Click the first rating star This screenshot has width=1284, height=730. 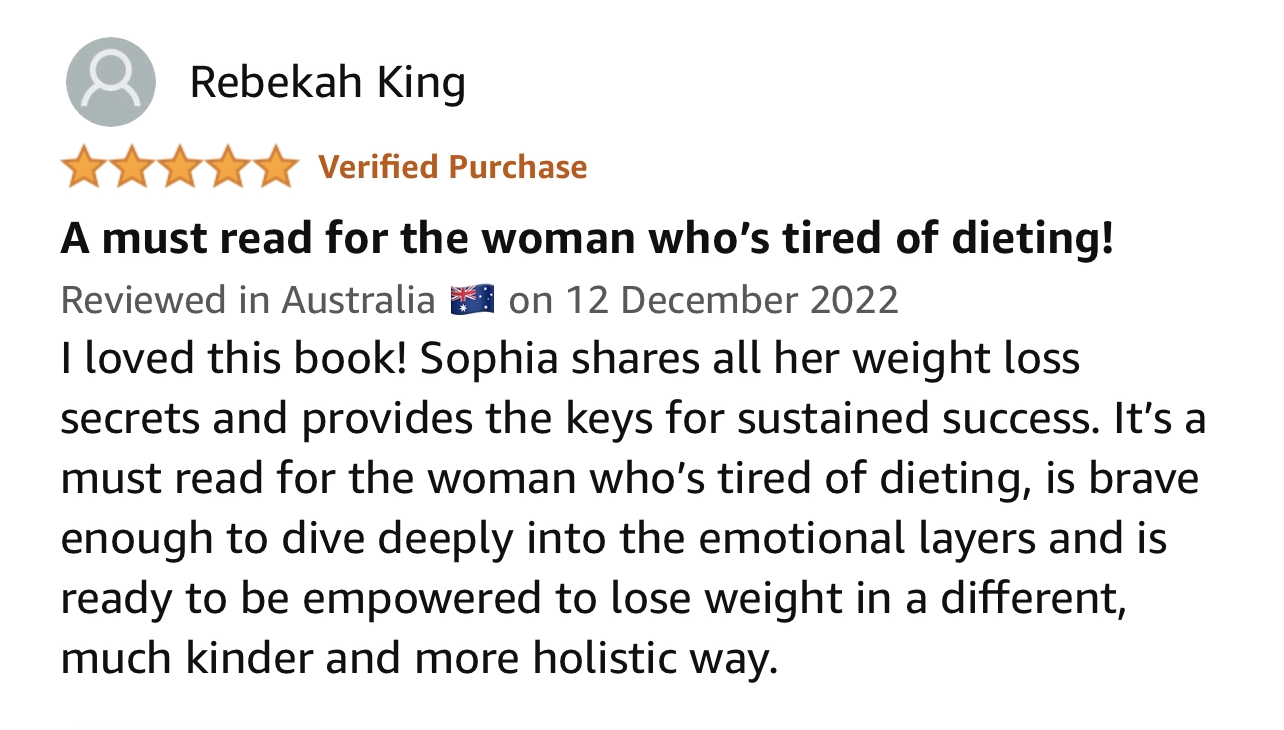click(84, 167)
